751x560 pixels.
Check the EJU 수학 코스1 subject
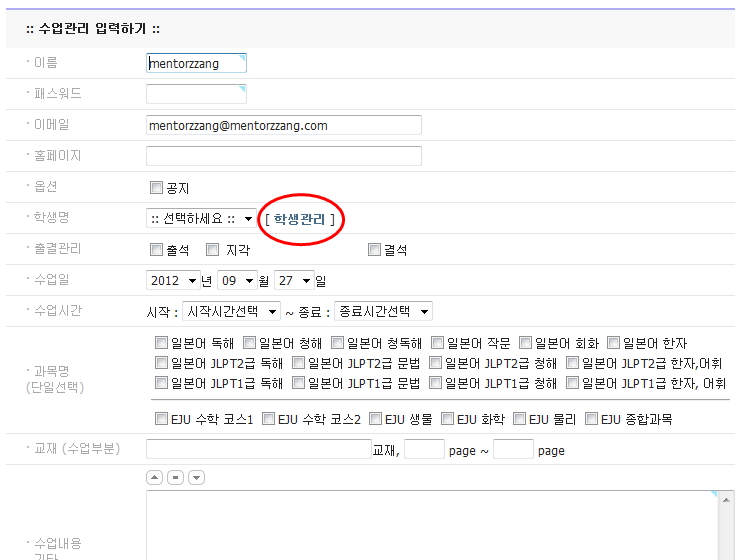point(162,419)
